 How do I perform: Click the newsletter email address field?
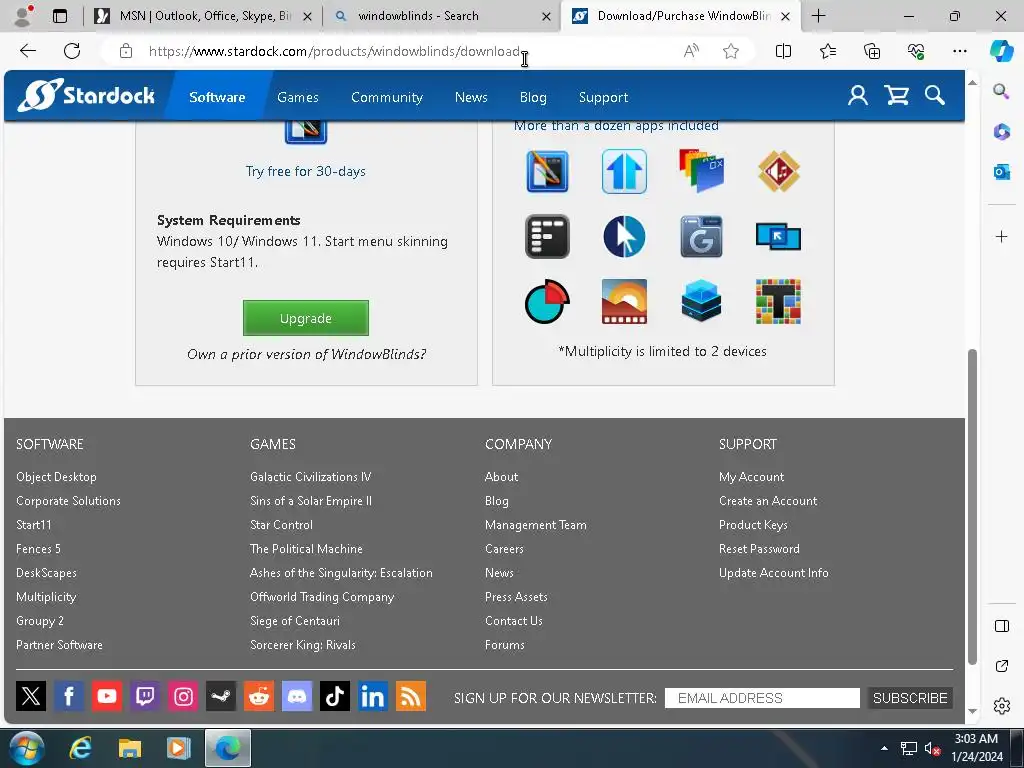[x=762, y=697]
